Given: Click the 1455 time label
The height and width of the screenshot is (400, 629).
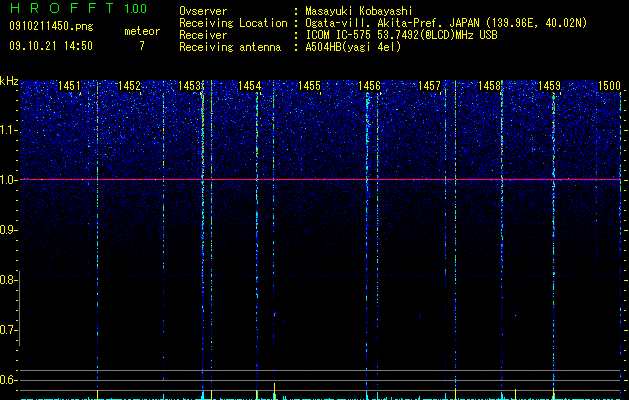Looking at the screenshot, I should pyautogui.click(x=309, y=86).
